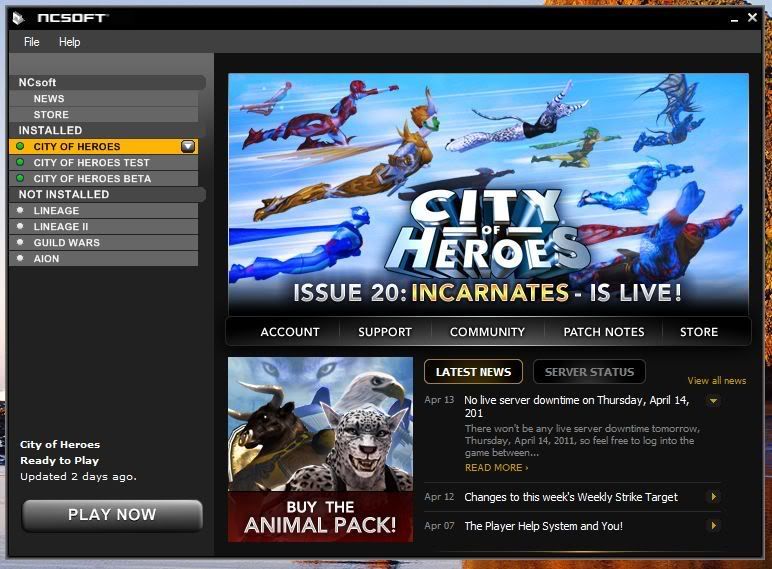Select News in the NCsoft sidebar

(103, 98)
